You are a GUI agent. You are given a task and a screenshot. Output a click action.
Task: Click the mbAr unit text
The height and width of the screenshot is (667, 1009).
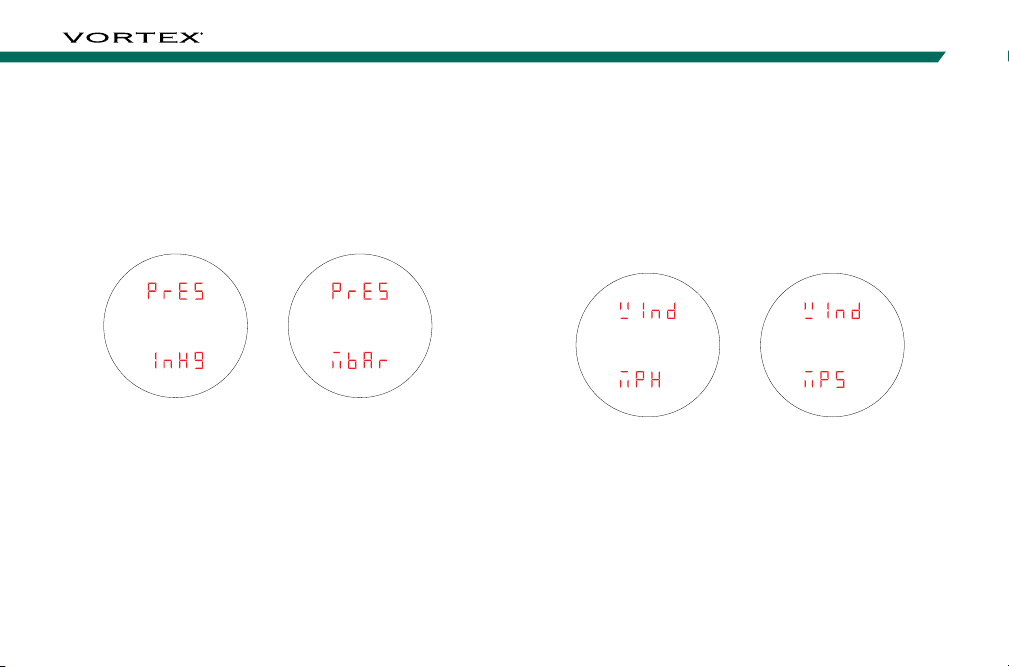point(360,360)
